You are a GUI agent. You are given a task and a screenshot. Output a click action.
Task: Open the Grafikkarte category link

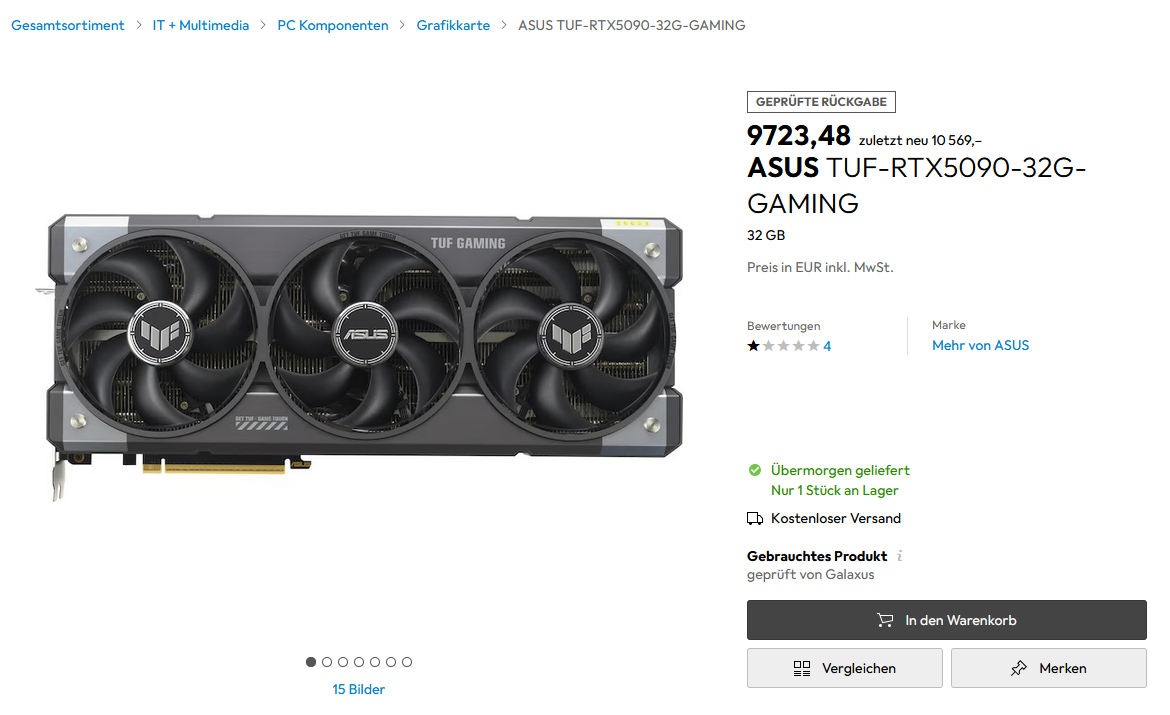coord(453,25)
